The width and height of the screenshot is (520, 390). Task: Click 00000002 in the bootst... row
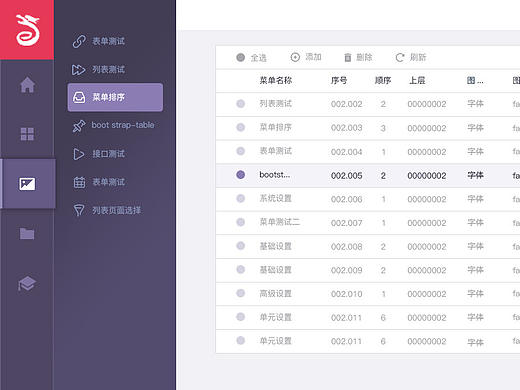pyautogui.click(x=427, y=176)
